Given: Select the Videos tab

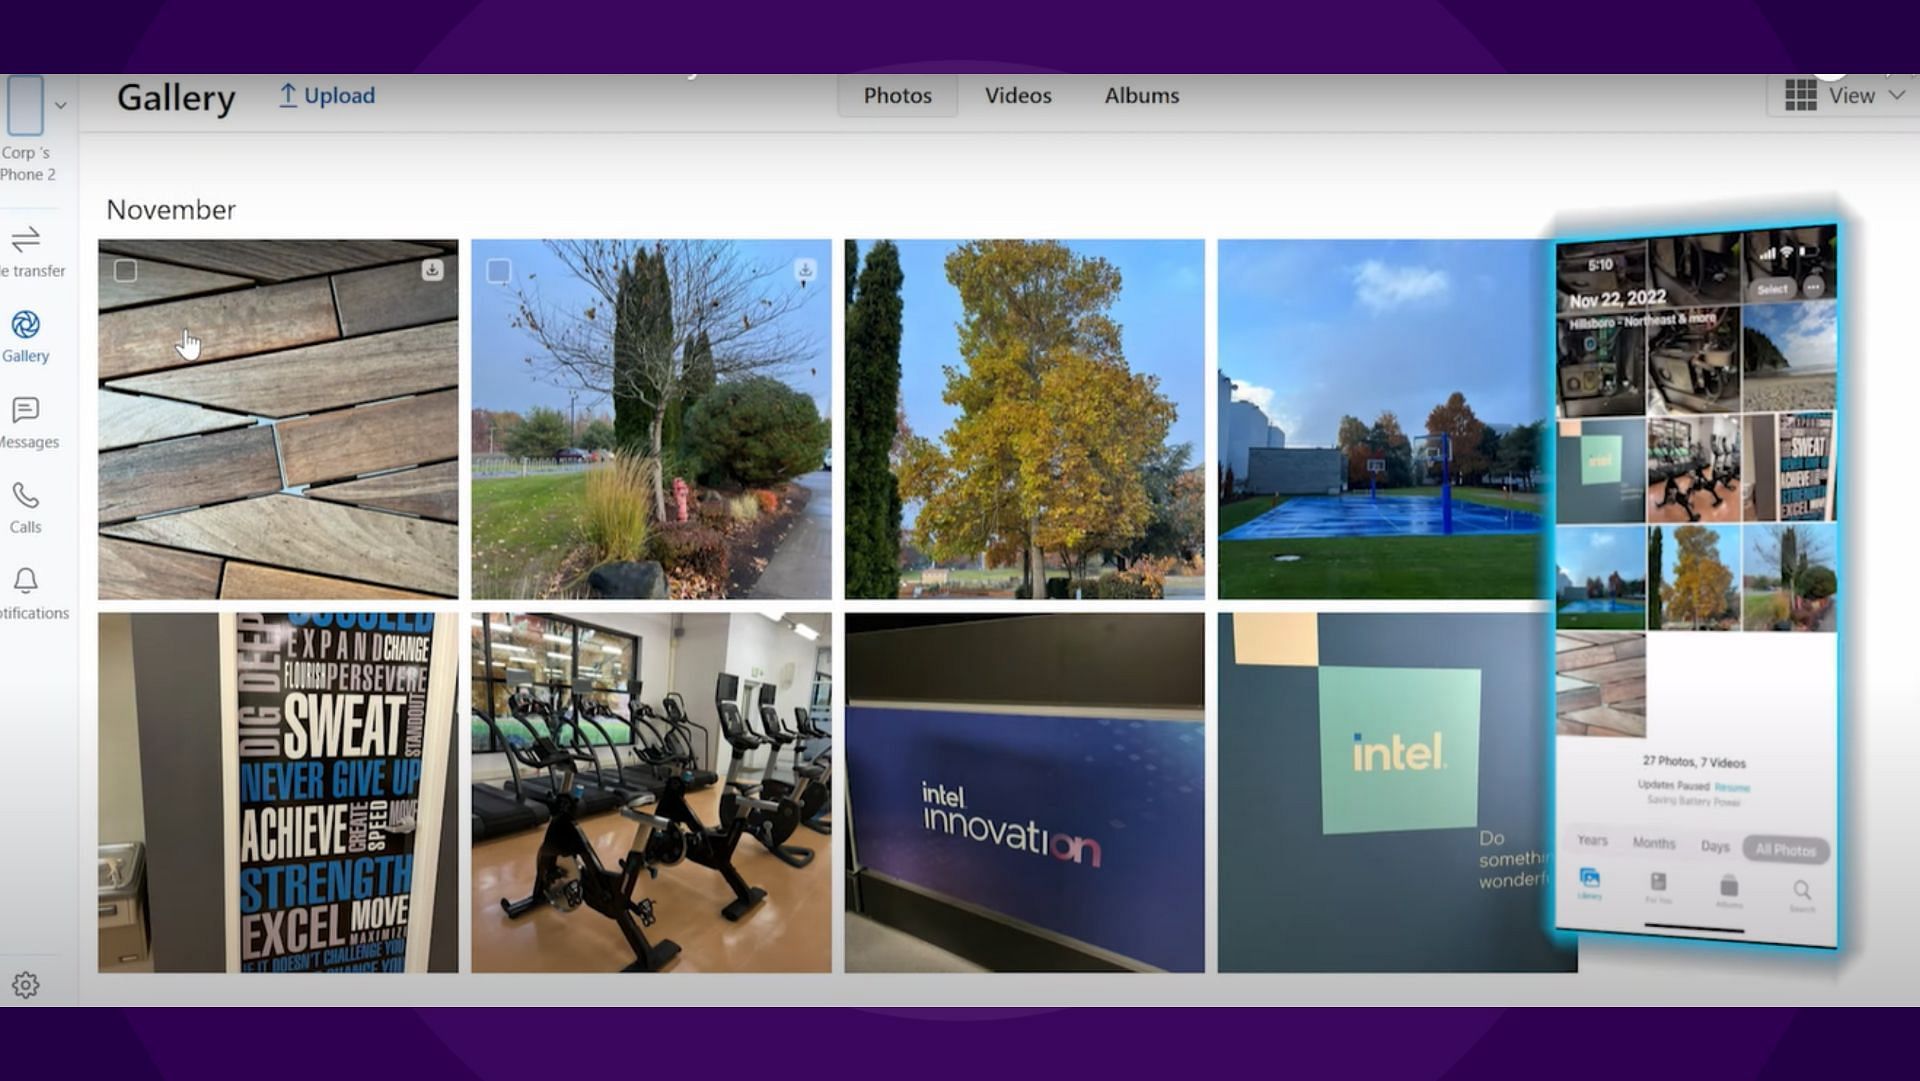Looking at the screenshot, I should pyautogui.click(x=1018, y=95).
